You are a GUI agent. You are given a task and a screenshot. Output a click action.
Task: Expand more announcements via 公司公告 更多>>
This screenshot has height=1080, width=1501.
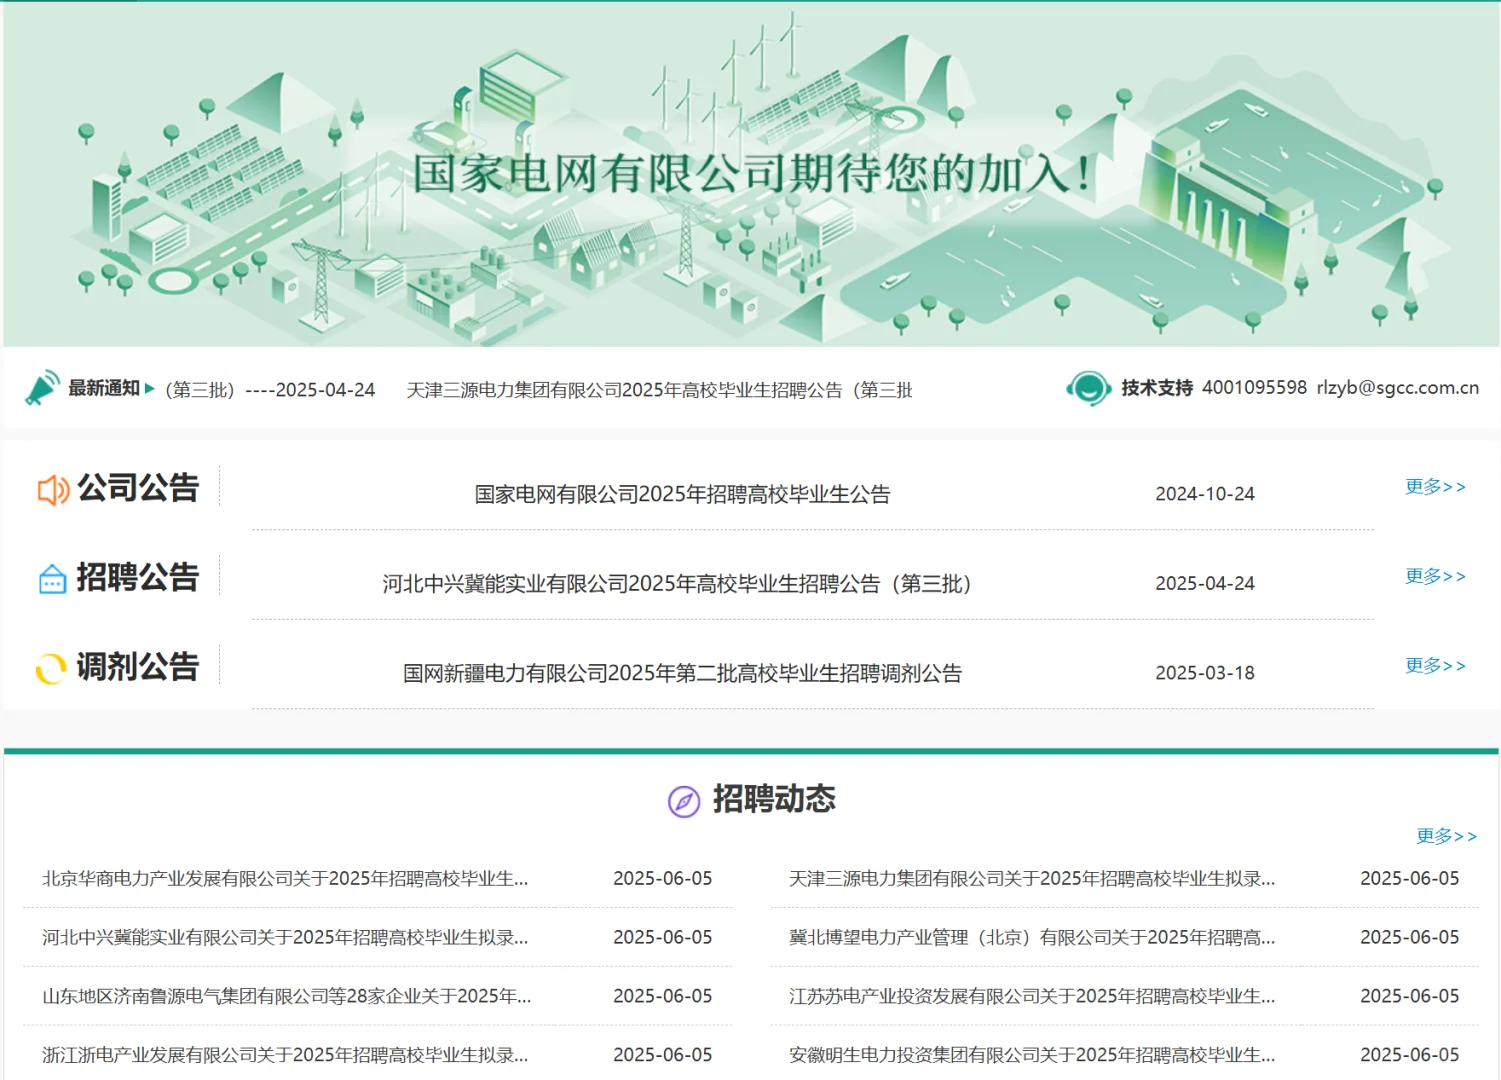[x=1436, y=487]
